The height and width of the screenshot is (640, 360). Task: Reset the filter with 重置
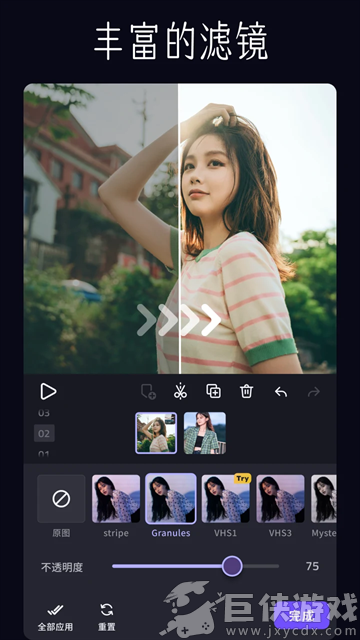tap(107, 617)
